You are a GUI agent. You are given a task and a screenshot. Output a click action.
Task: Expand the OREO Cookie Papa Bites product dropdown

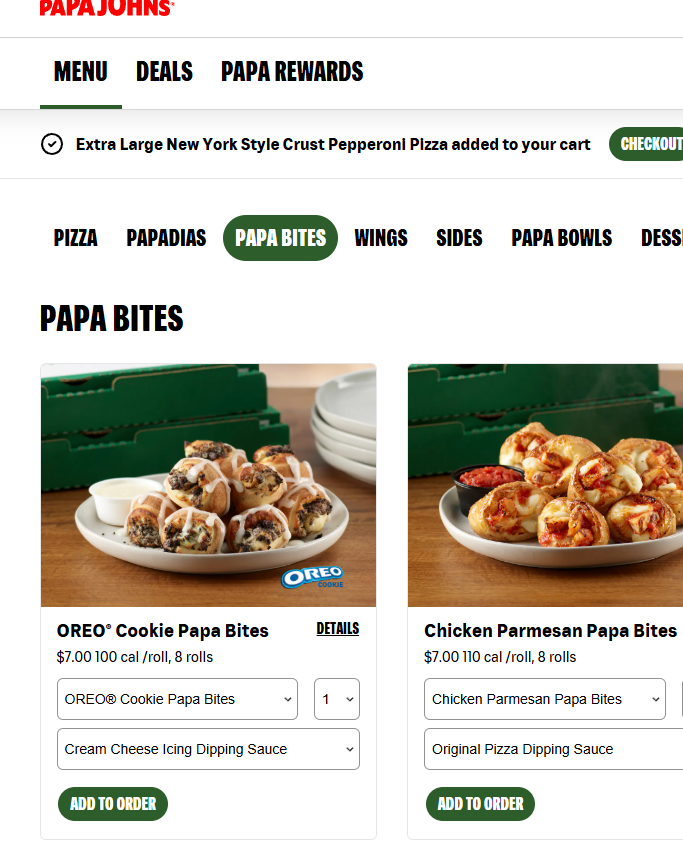[x=178, y=699]
